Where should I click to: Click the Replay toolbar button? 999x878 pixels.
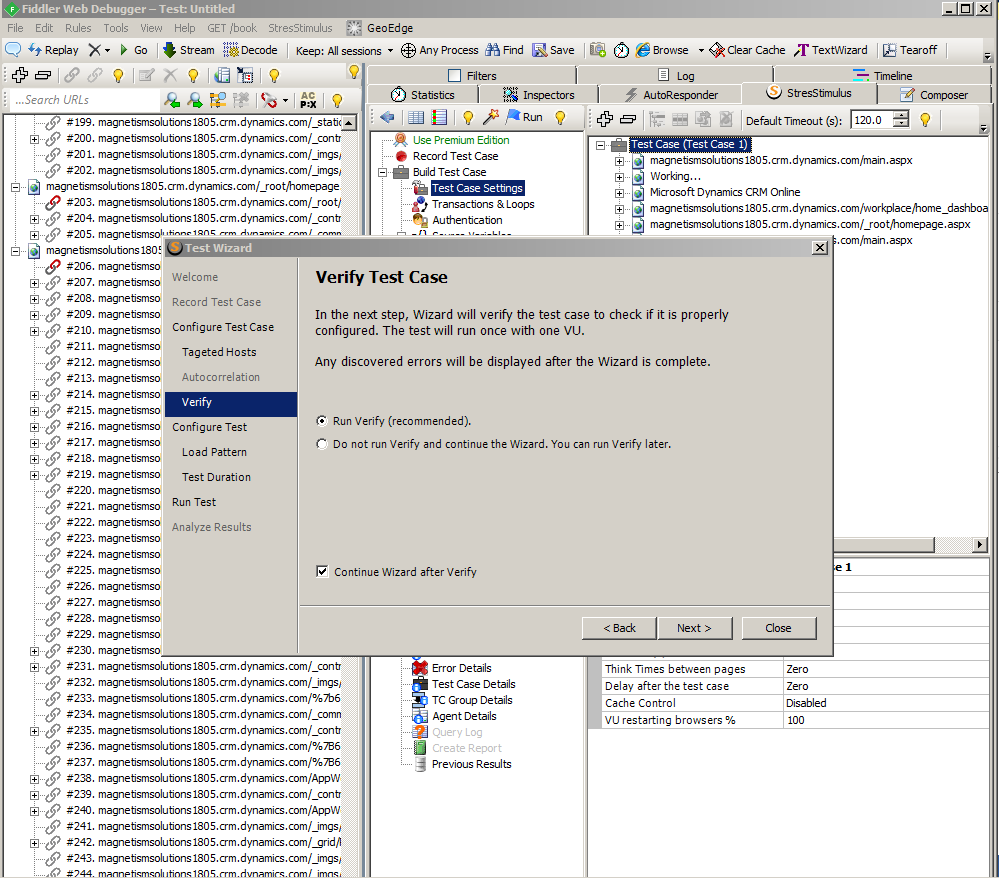54,50
